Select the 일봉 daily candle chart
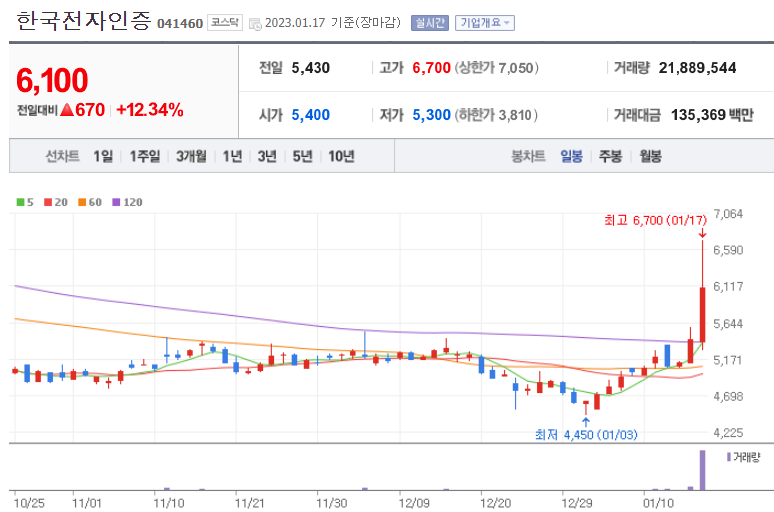Viewport: 774px width, 512px height. [x=571, y=157]
